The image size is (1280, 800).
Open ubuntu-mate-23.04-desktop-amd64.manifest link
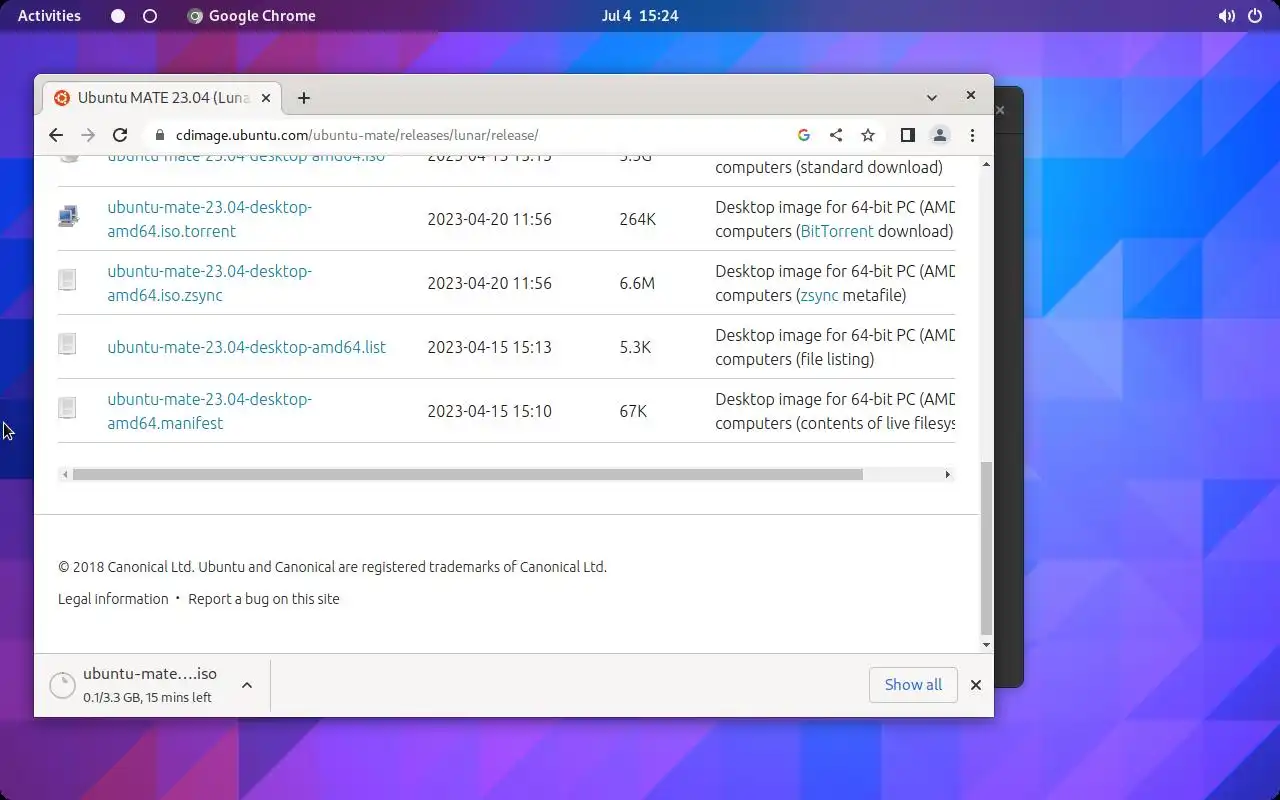point(209,411)
